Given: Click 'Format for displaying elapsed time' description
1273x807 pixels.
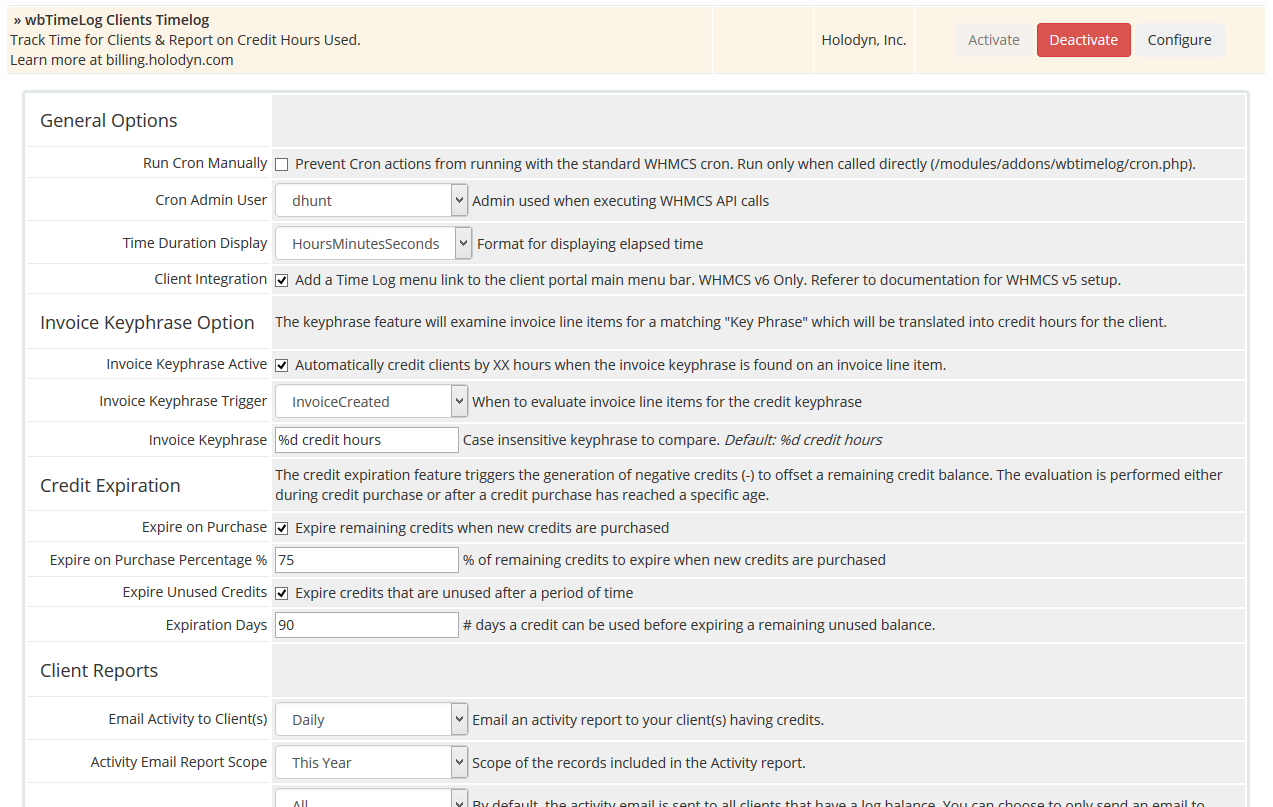Looking at the screenshot, I should [x=590, y=243].
